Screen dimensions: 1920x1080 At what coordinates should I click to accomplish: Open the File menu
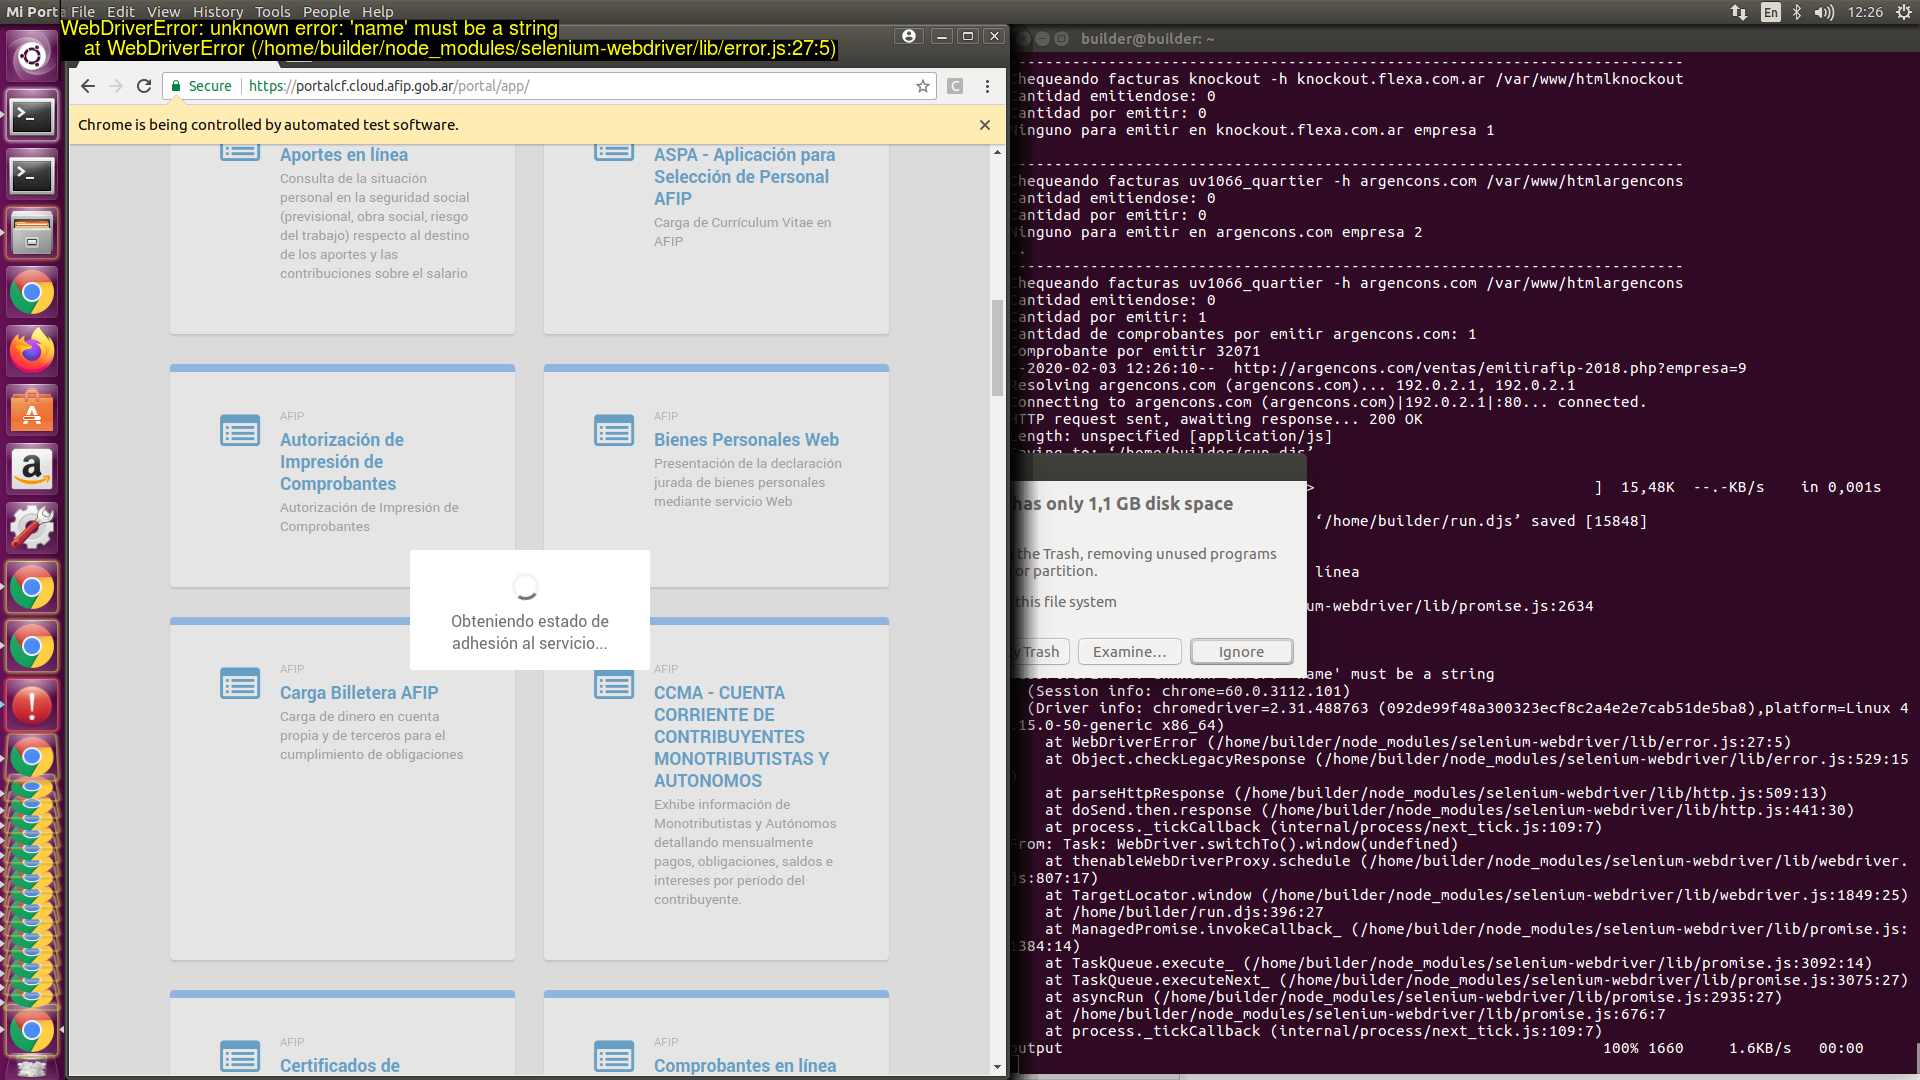[83, 12]
